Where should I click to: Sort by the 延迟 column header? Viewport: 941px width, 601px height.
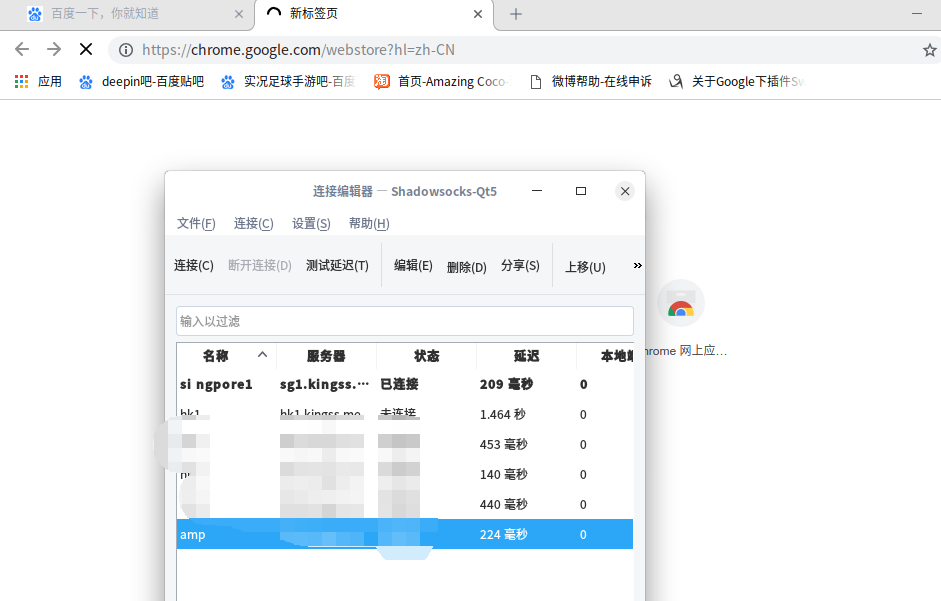526,356
